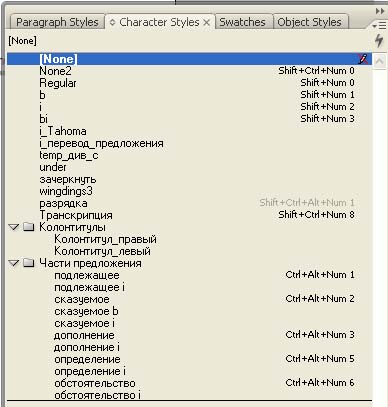Select the обстоятельство i style
Viewport: 388px width, 407px height.
189,395
